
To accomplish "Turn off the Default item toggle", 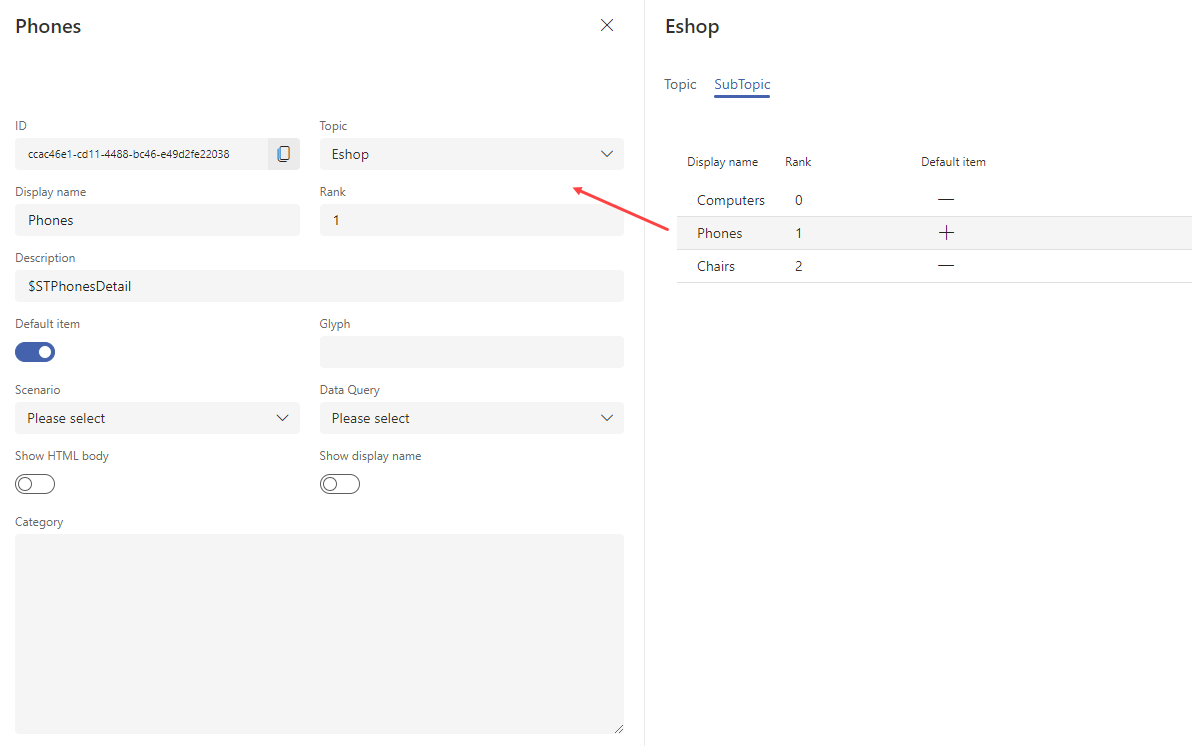I will (x=35, y=352).
